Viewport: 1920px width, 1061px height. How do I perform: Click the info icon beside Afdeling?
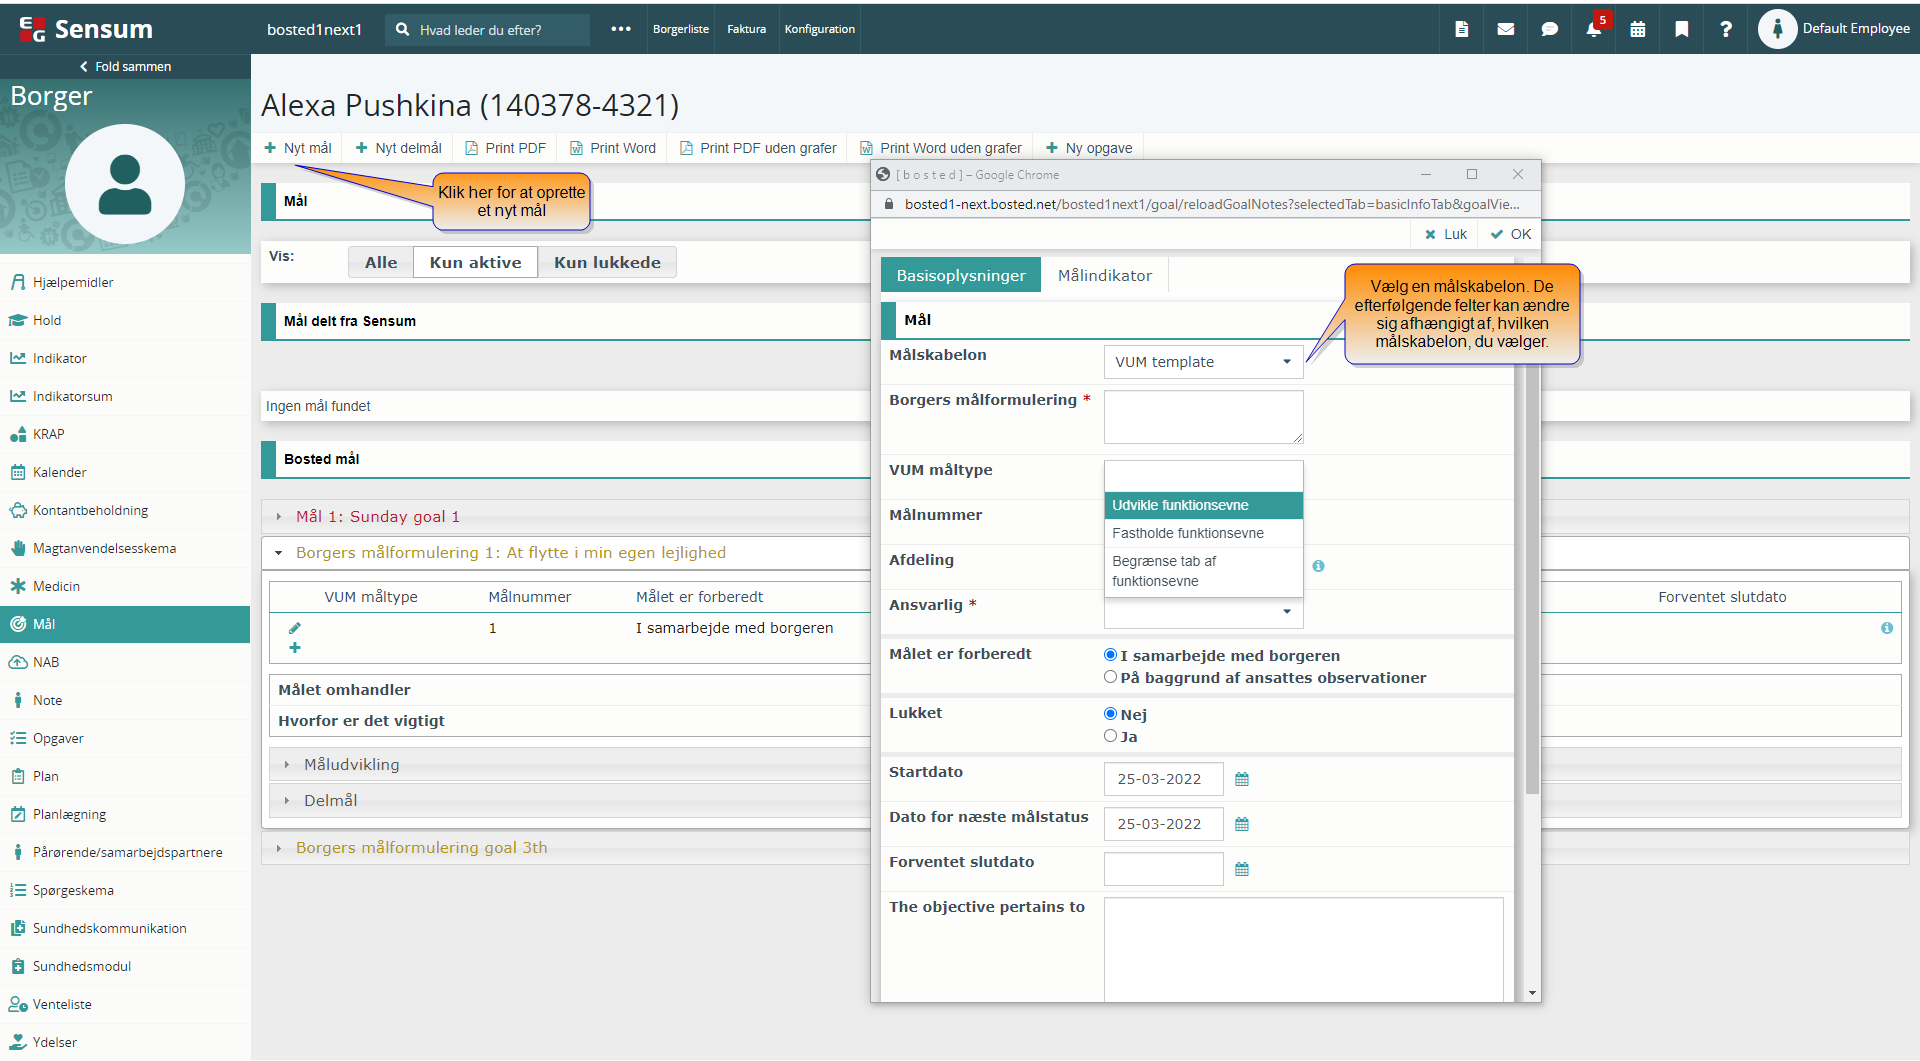pos(1318,566)
